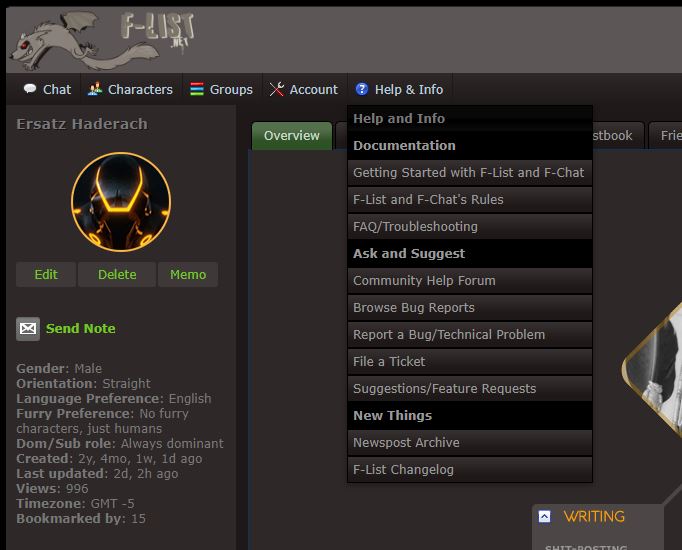Click the Documentation section heading
The height and width of the screenshot is (550, 682).
470,146
